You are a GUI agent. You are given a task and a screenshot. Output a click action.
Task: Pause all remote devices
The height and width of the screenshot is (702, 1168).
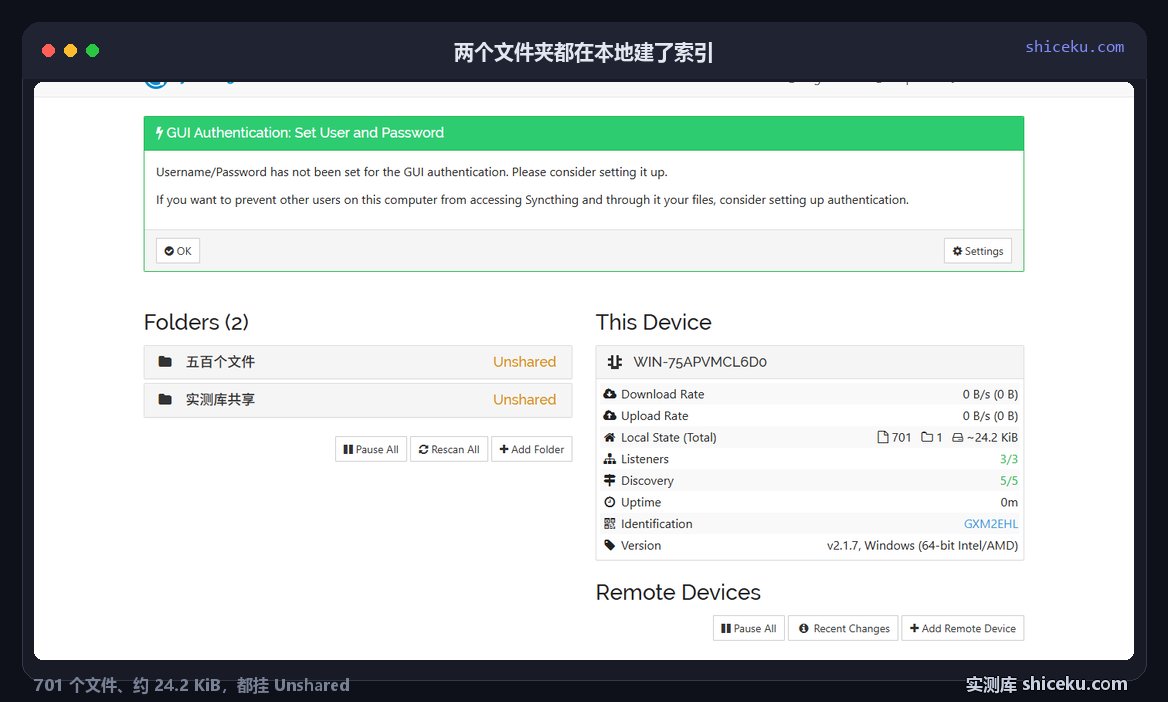coord(749,628)
